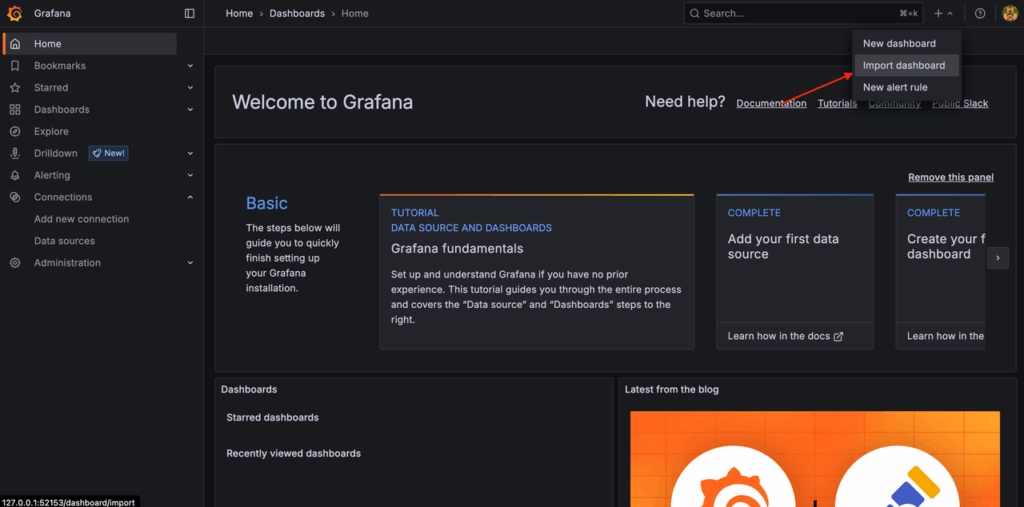Image resolution: width=1024 pixels, height=507 pixels.
Task: Expand the Starred section chevron
Action: point(190,88)
